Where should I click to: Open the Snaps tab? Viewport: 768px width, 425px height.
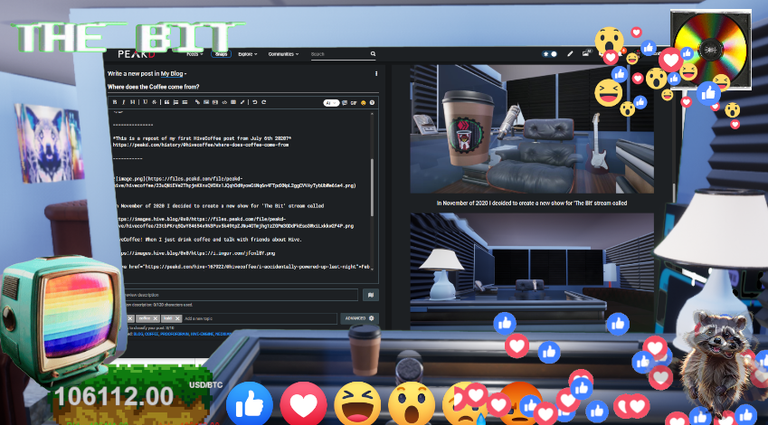221,54
